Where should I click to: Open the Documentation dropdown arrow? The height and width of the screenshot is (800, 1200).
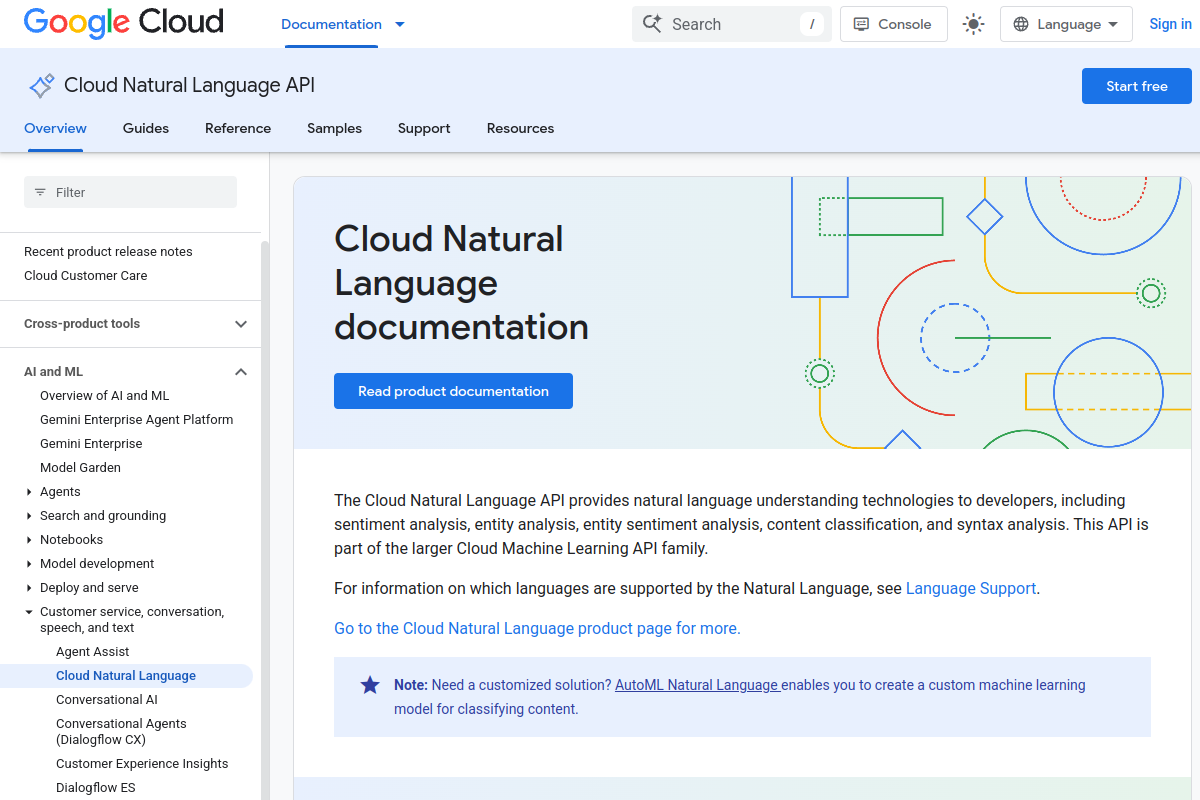click(400, 25)
